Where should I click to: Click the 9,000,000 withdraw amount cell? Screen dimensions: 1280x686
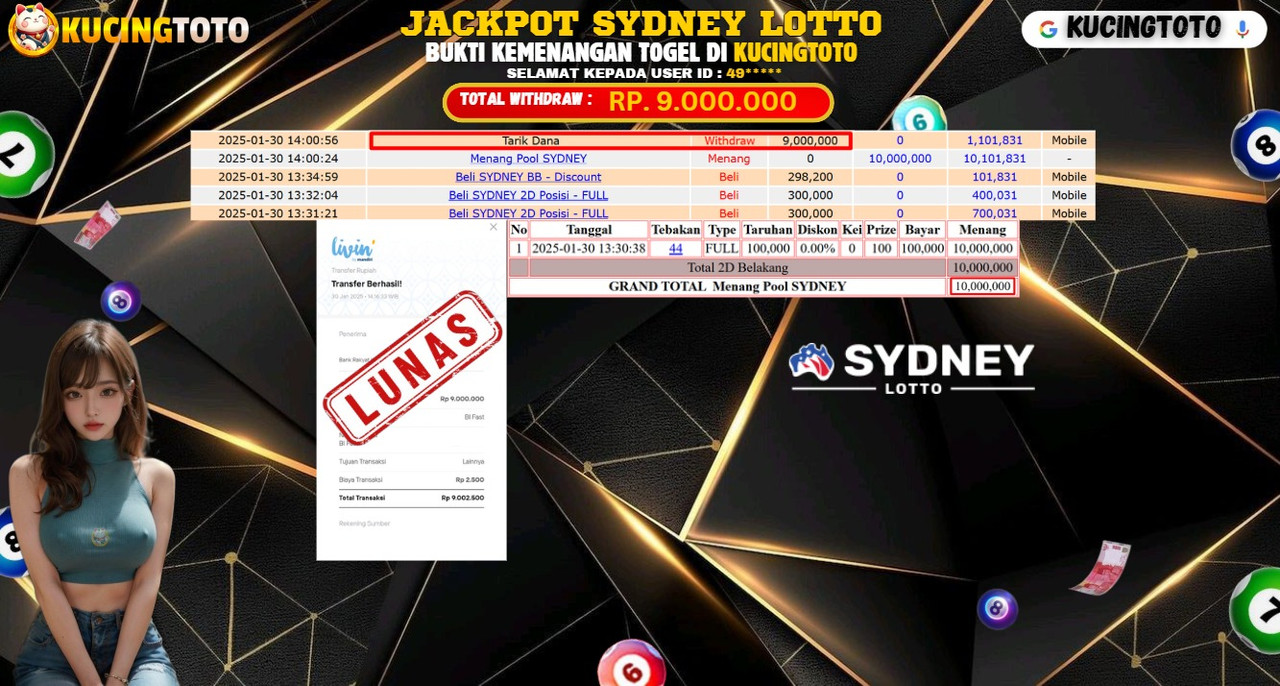click(810, 141)
